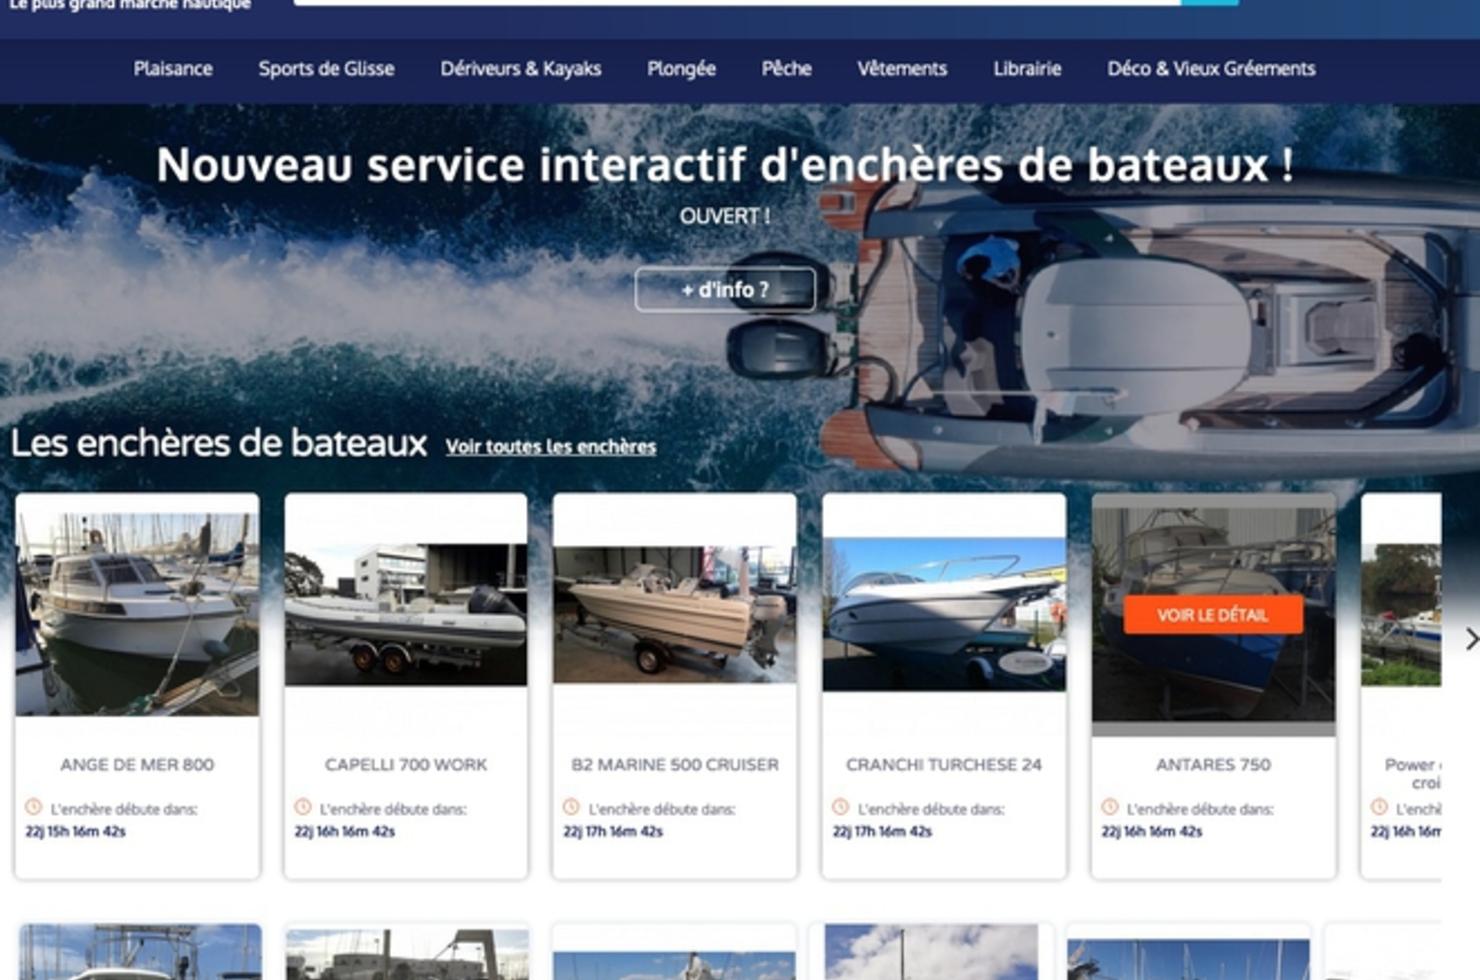The height and width of the screenshot is (980, 1480).
Task: Go to the Plongée category
Action: 681,69
